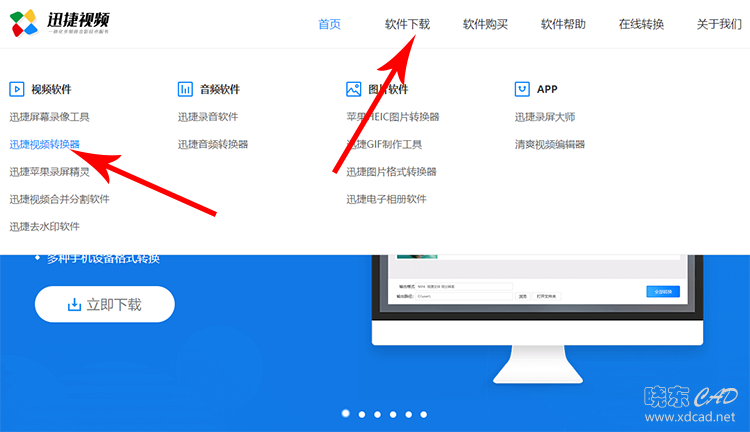The image size is (750, 432).
Task: Open 迅捷视频合并分割软件 link
Action: pos(59,199)
